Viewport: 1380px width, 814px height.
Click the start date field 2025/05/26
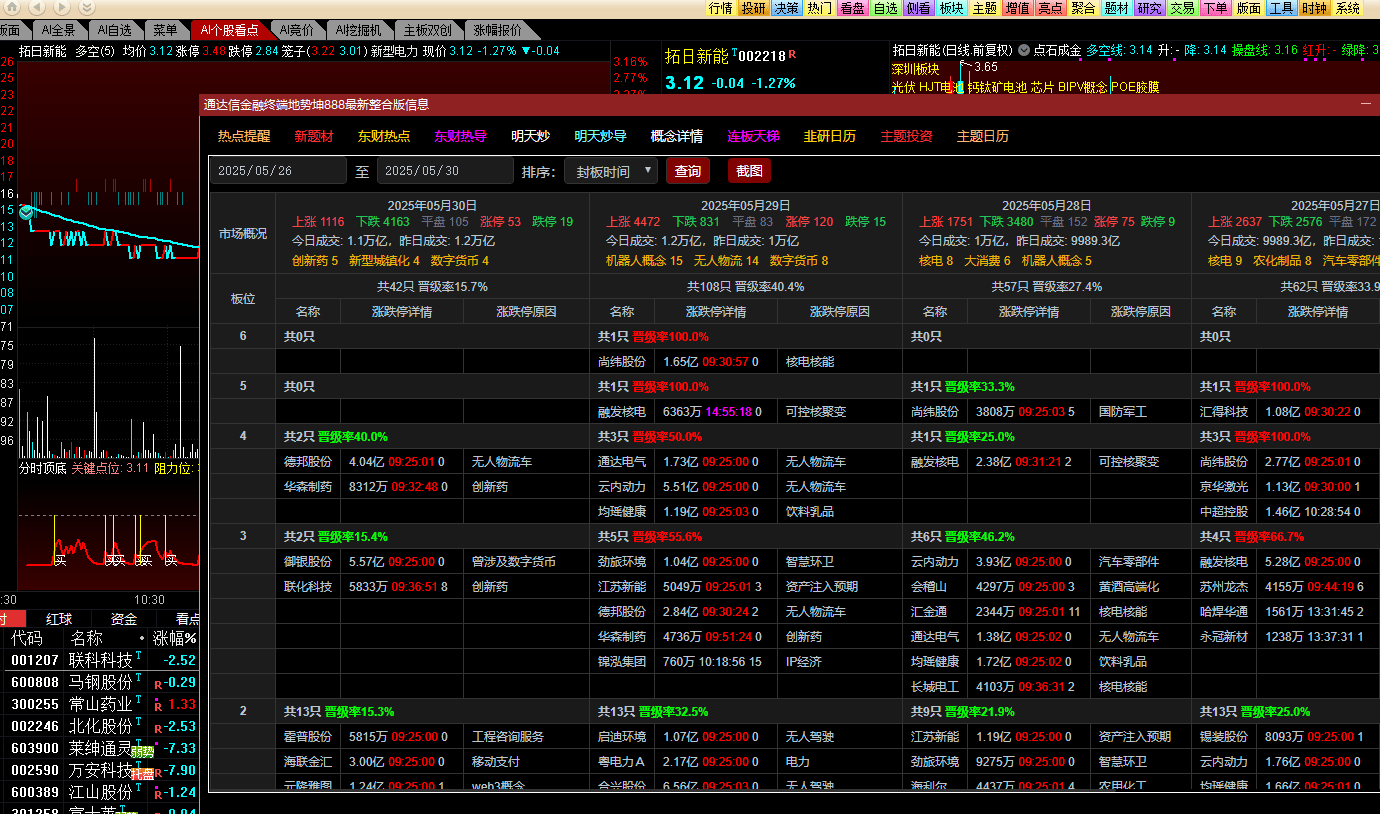[277, 171]
